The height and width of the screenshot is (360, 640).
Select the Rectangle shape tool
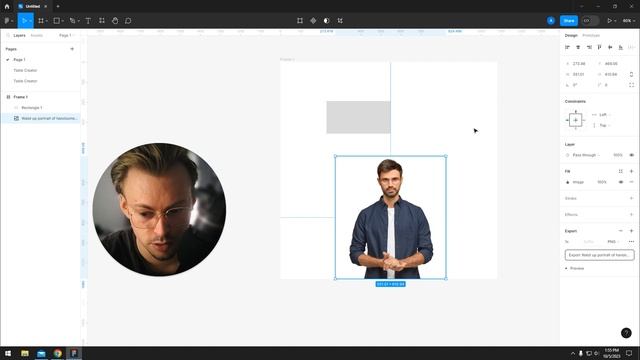click(57, 20)
